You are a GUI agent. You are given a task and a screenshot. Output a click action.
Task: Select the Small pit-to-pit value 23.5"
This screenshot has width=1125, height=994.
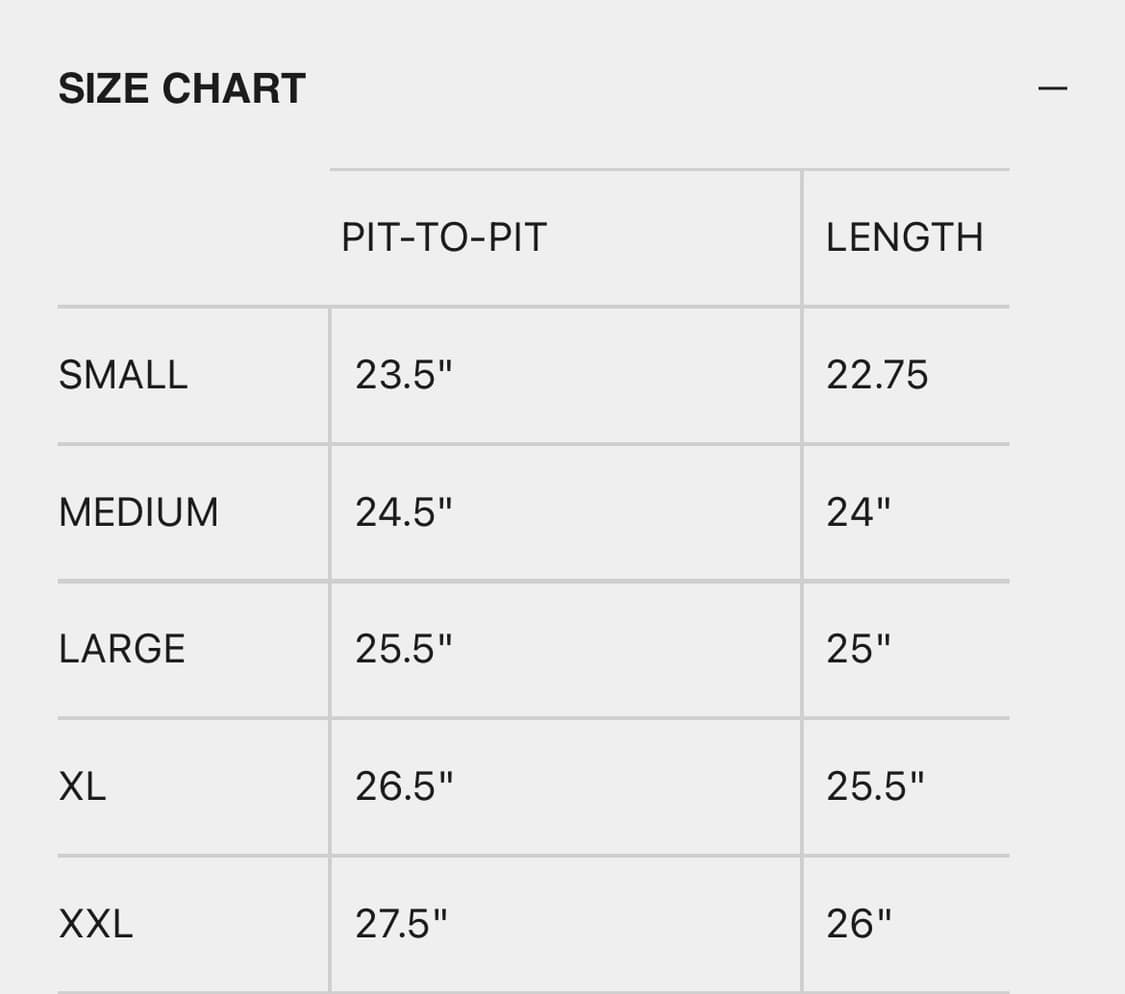pos(404,375)
